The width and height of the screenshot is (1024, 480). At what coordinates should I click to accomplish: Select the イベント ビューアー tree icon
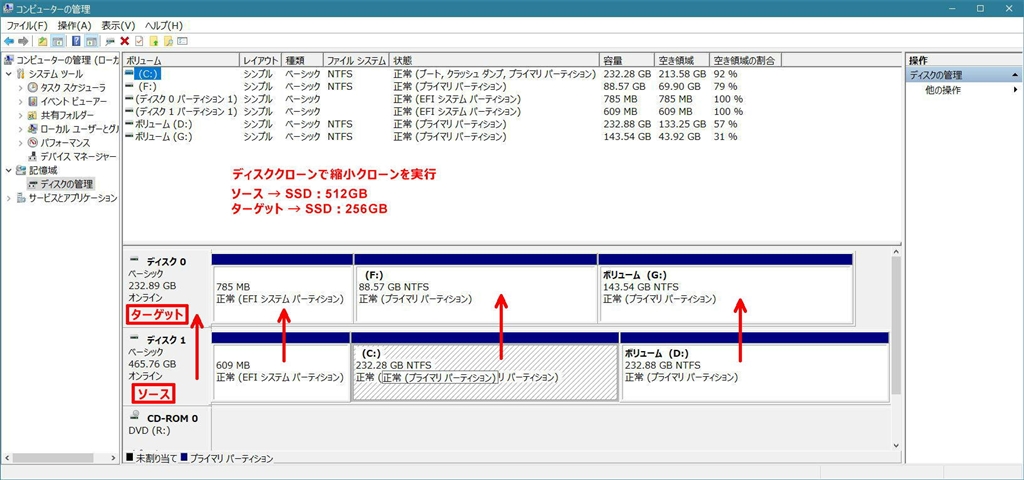tap(33, 101)
